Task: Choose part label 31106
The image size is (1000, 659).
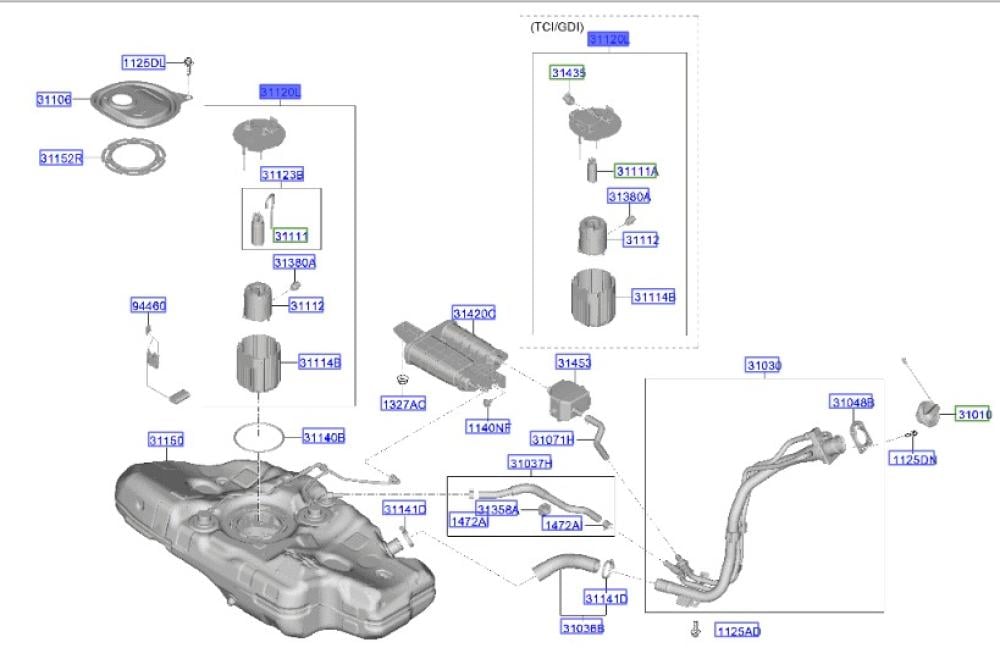Action: click(x=54, y=100)
